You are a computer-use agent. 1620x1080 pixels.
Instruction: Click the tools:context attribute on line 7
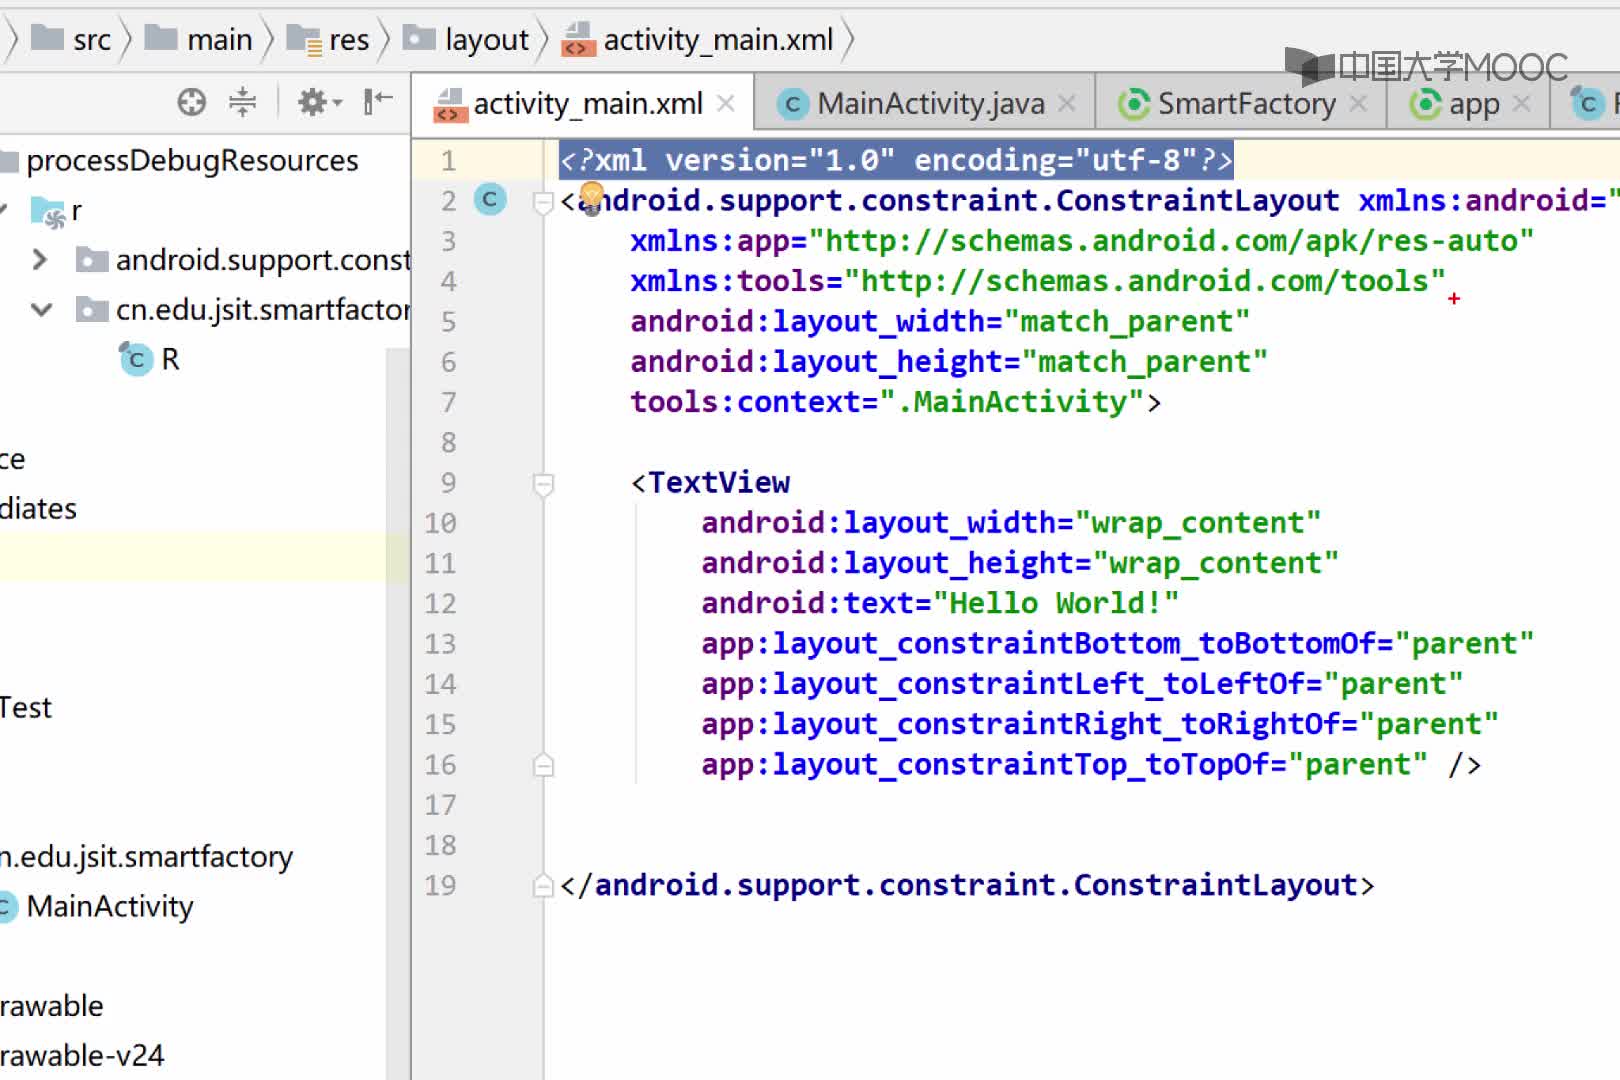754,402
